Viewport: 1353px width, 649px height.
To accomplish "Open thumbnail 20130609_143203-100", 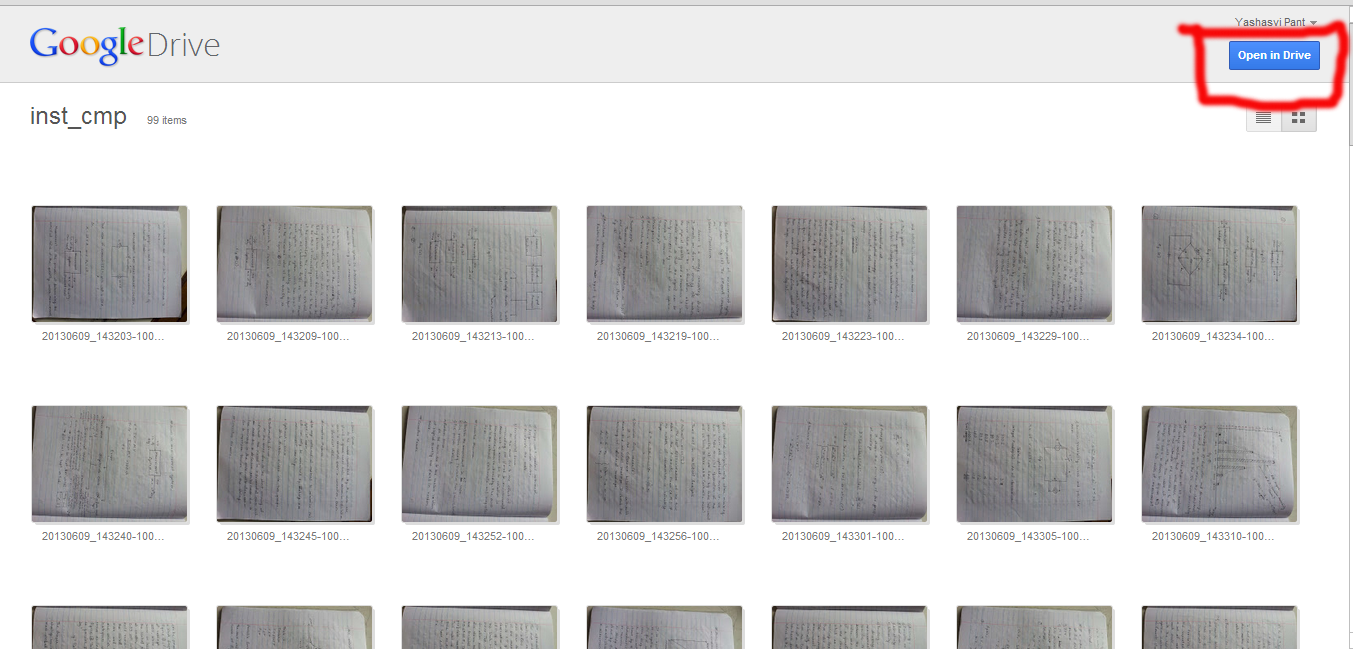I will [110, 264].
